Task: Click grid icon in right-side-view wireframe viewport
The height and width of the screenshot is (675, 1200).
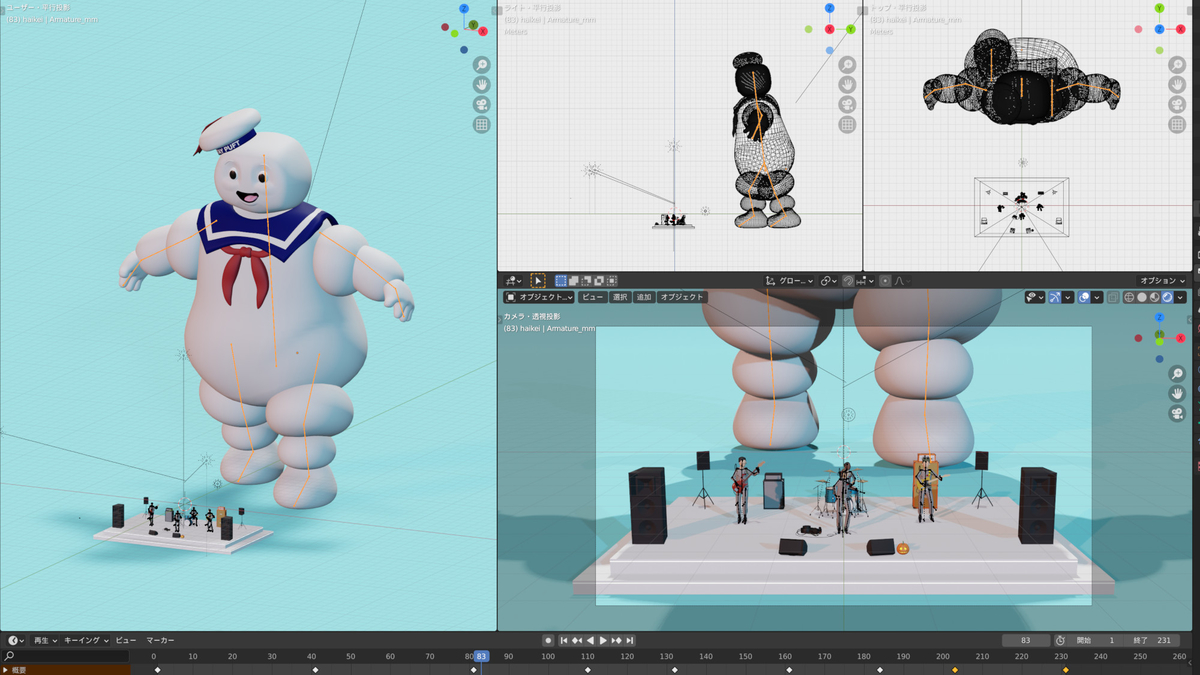Action: pyautogui.click(x=847, y=125)
